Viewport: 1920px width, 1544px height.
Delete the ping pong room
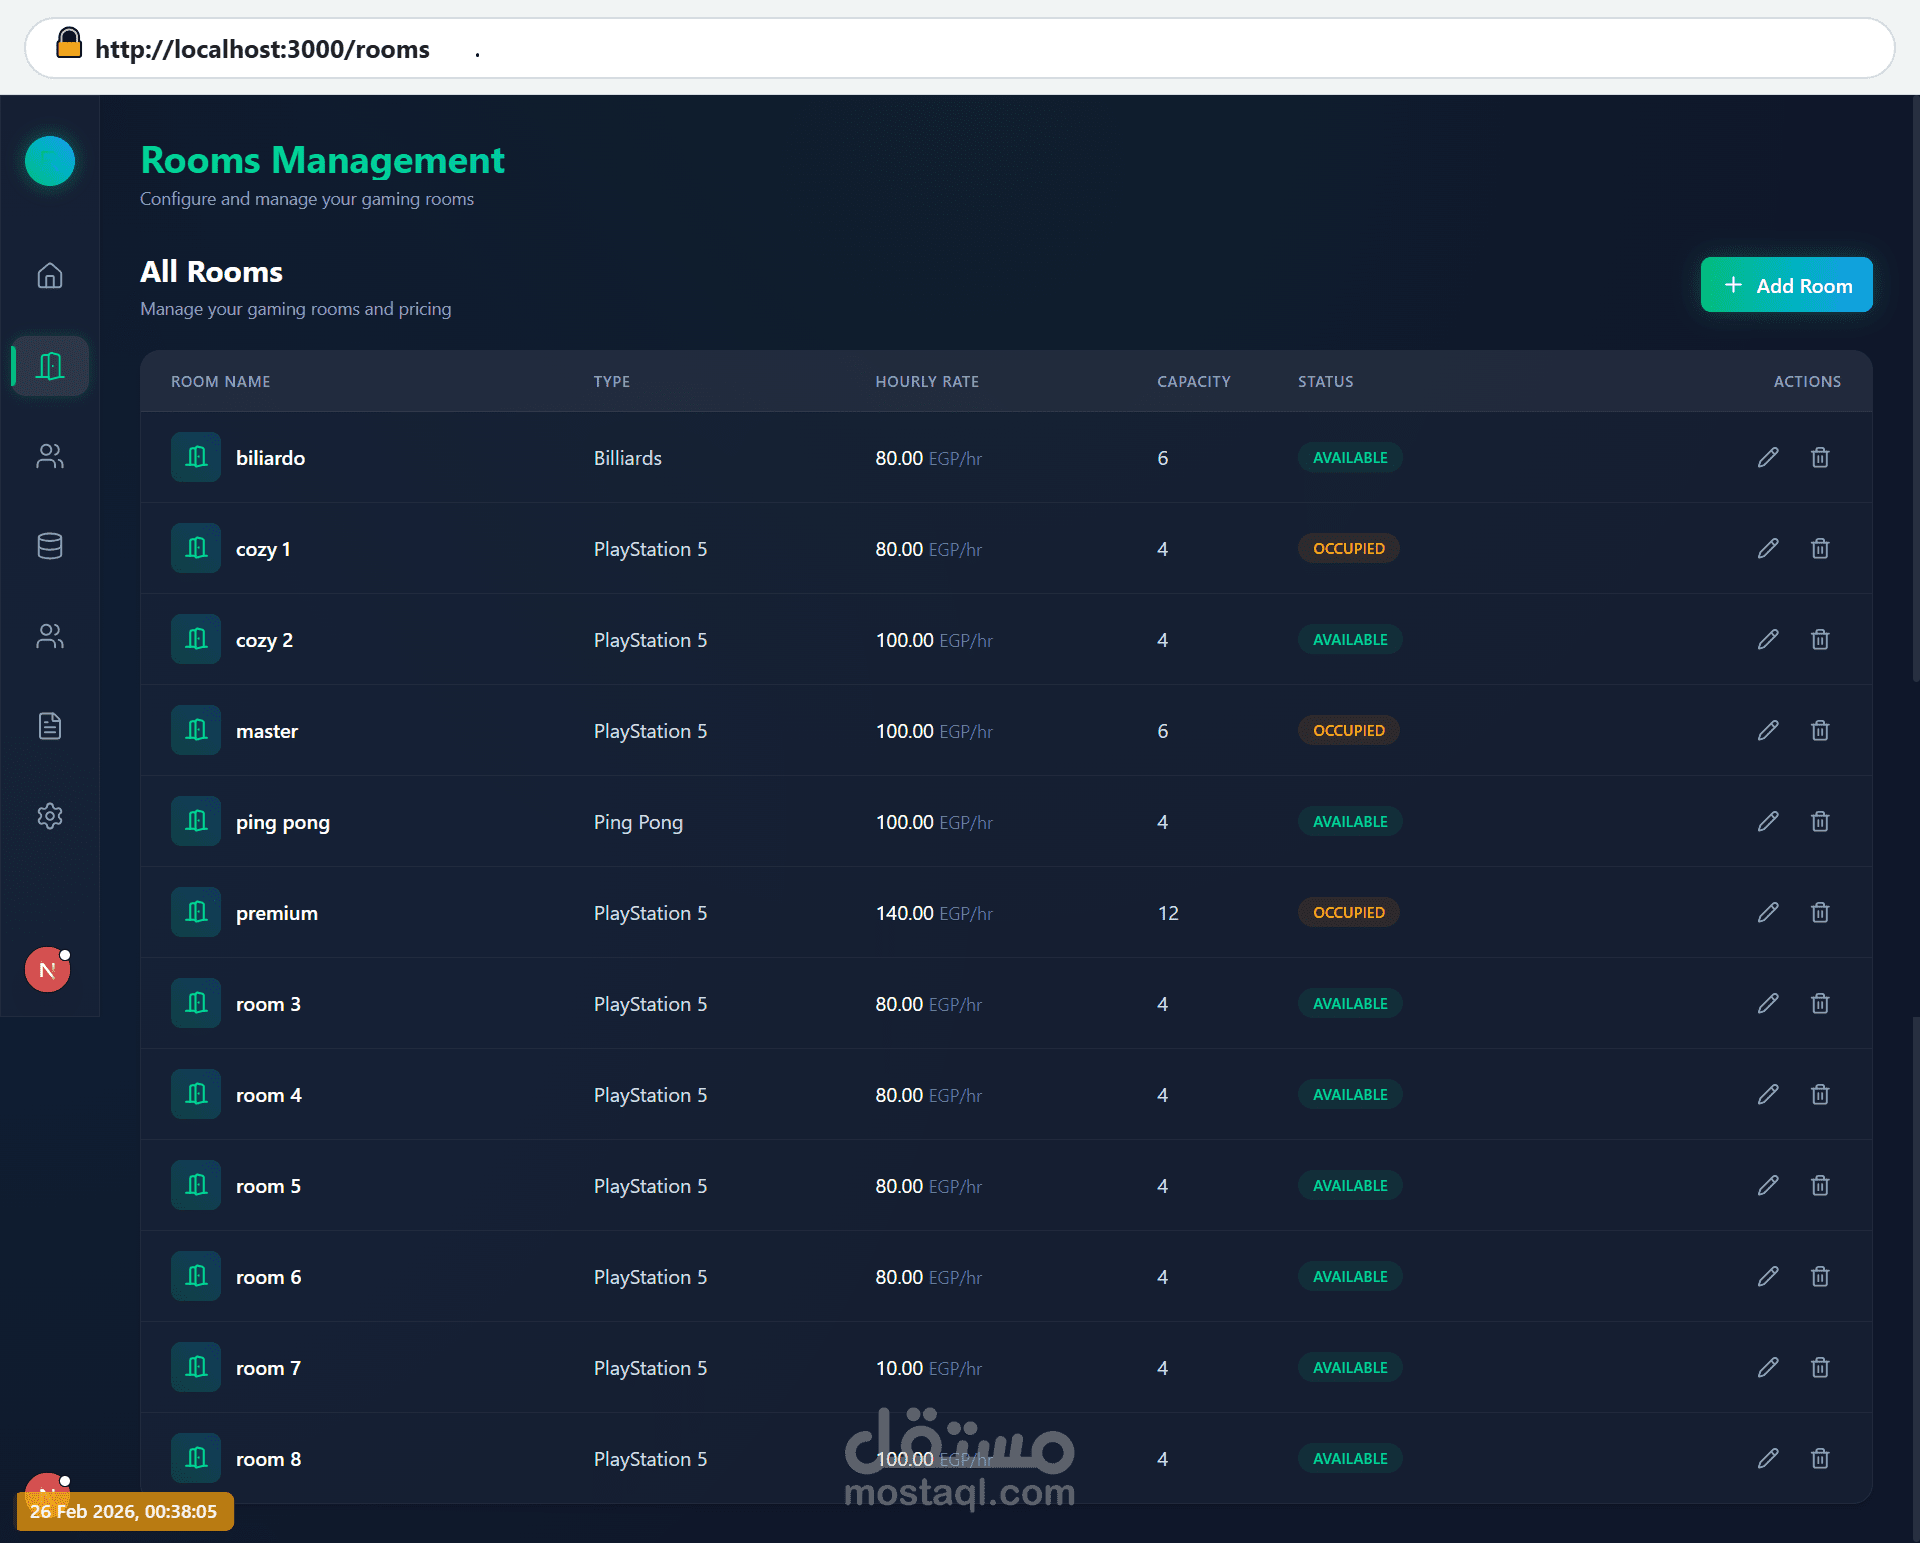coord(1820,821)
